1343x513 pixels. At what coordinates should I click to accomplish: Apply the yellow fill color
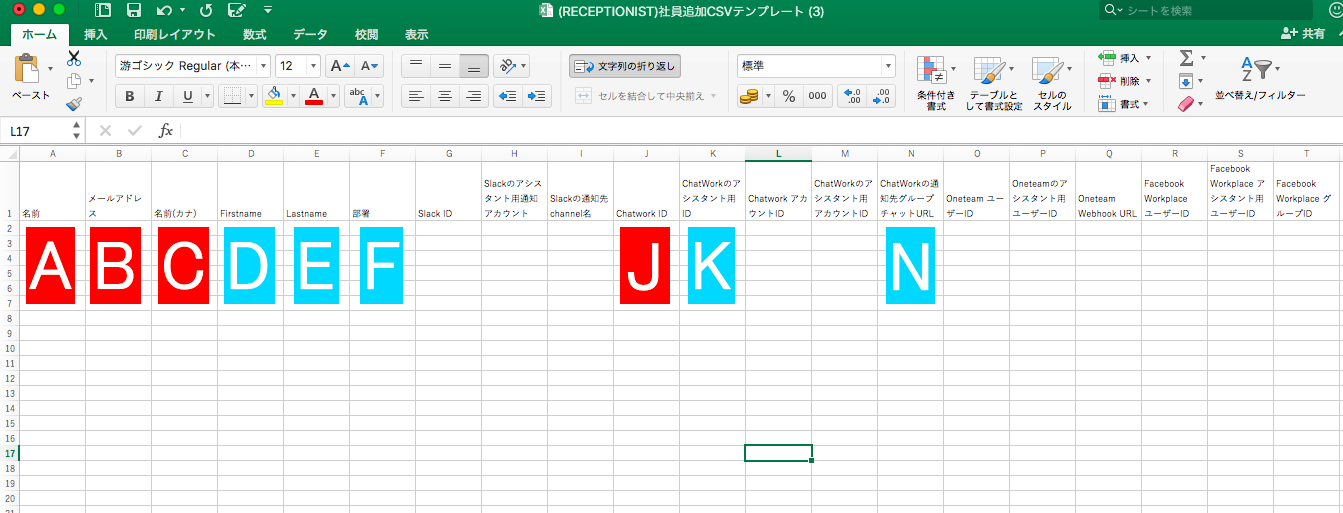coord(273,96)
